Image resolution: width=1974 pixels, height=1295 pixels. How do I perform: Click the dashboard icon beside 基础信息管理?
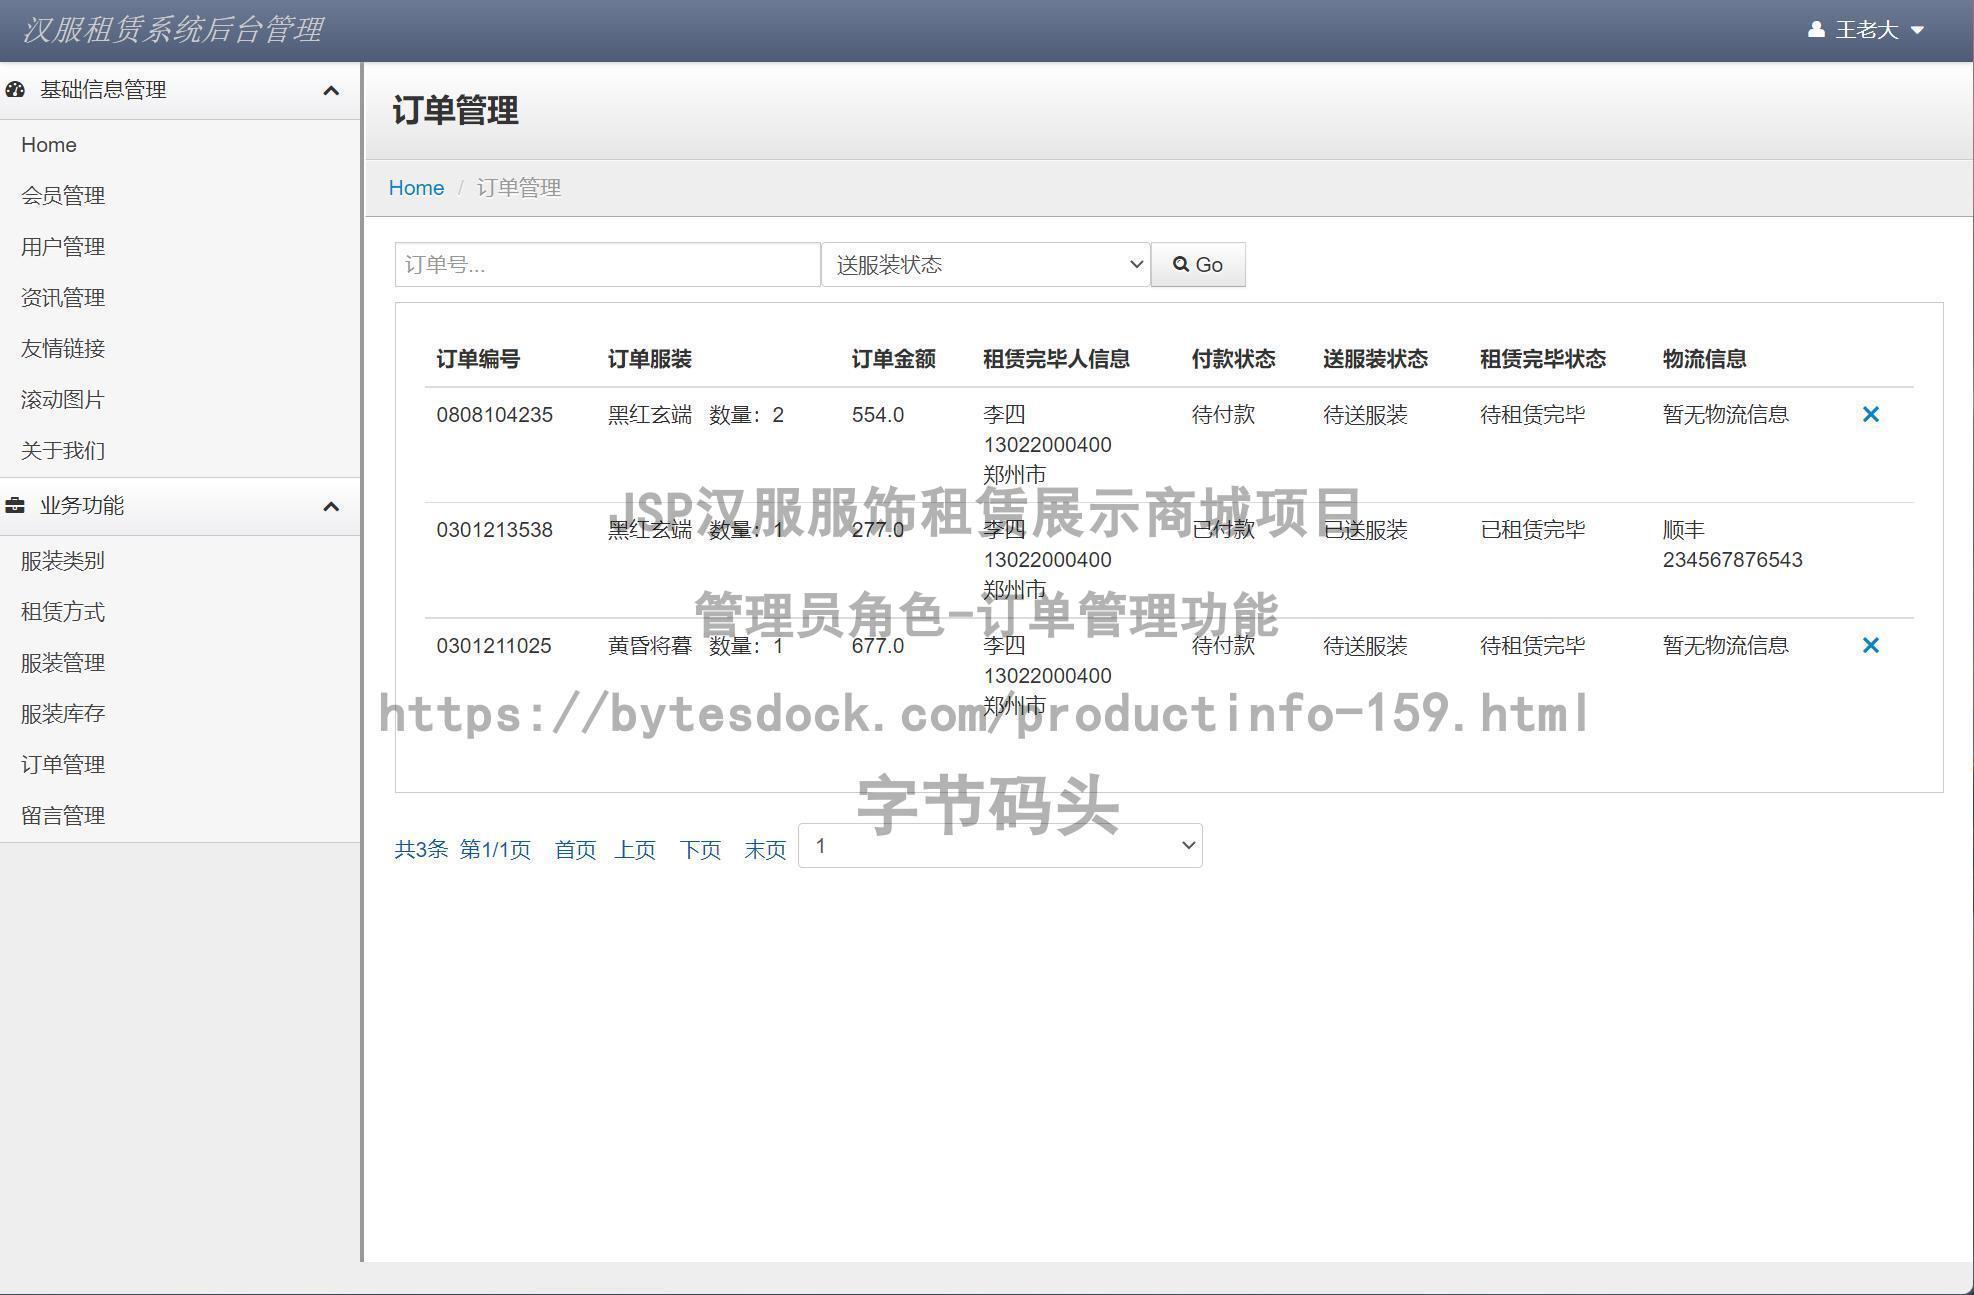coord(15,90)
